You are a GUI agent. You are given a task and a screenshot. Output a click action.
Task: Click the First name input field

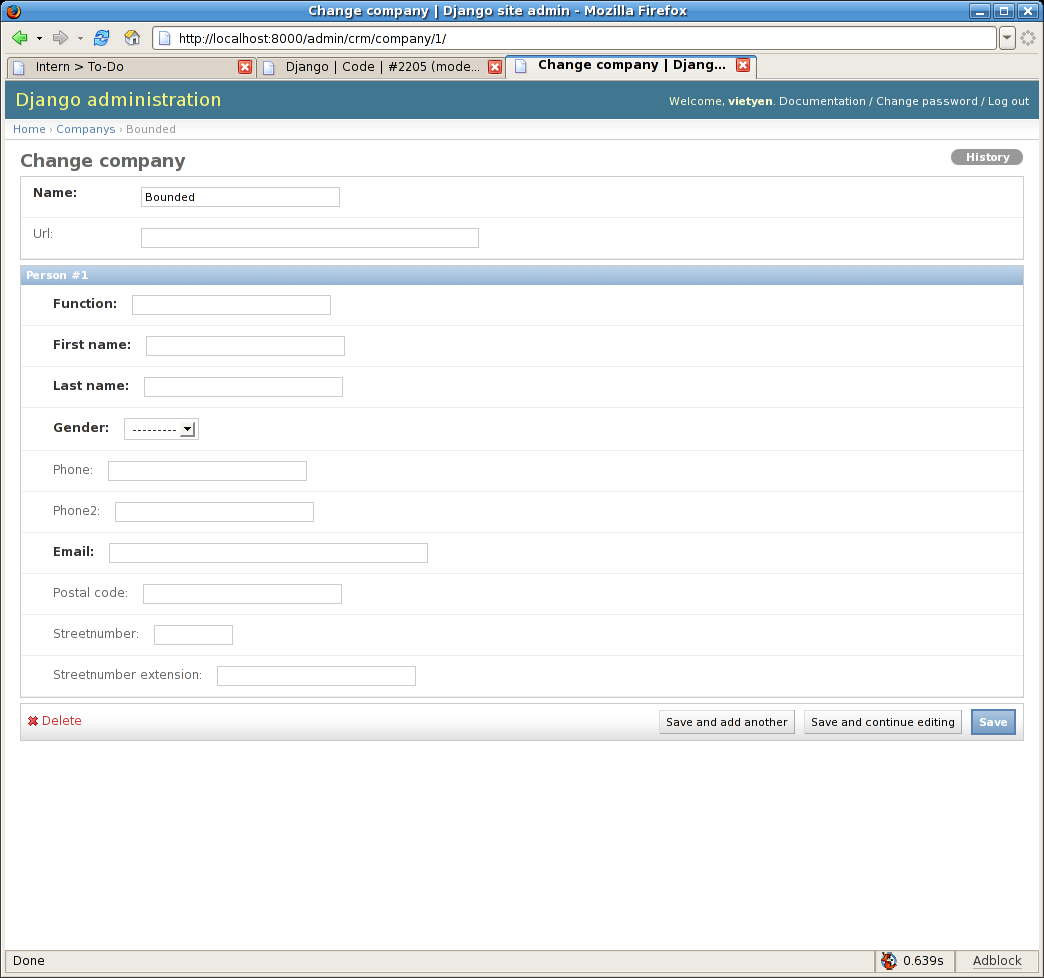coord(245,346)
